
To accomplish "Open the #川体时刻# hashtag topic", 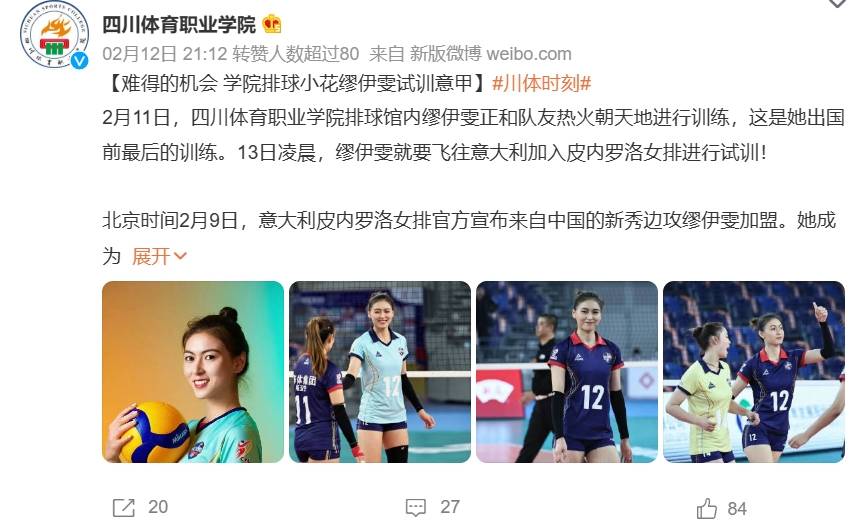I will pyautogui.click(x=541, y=84).
